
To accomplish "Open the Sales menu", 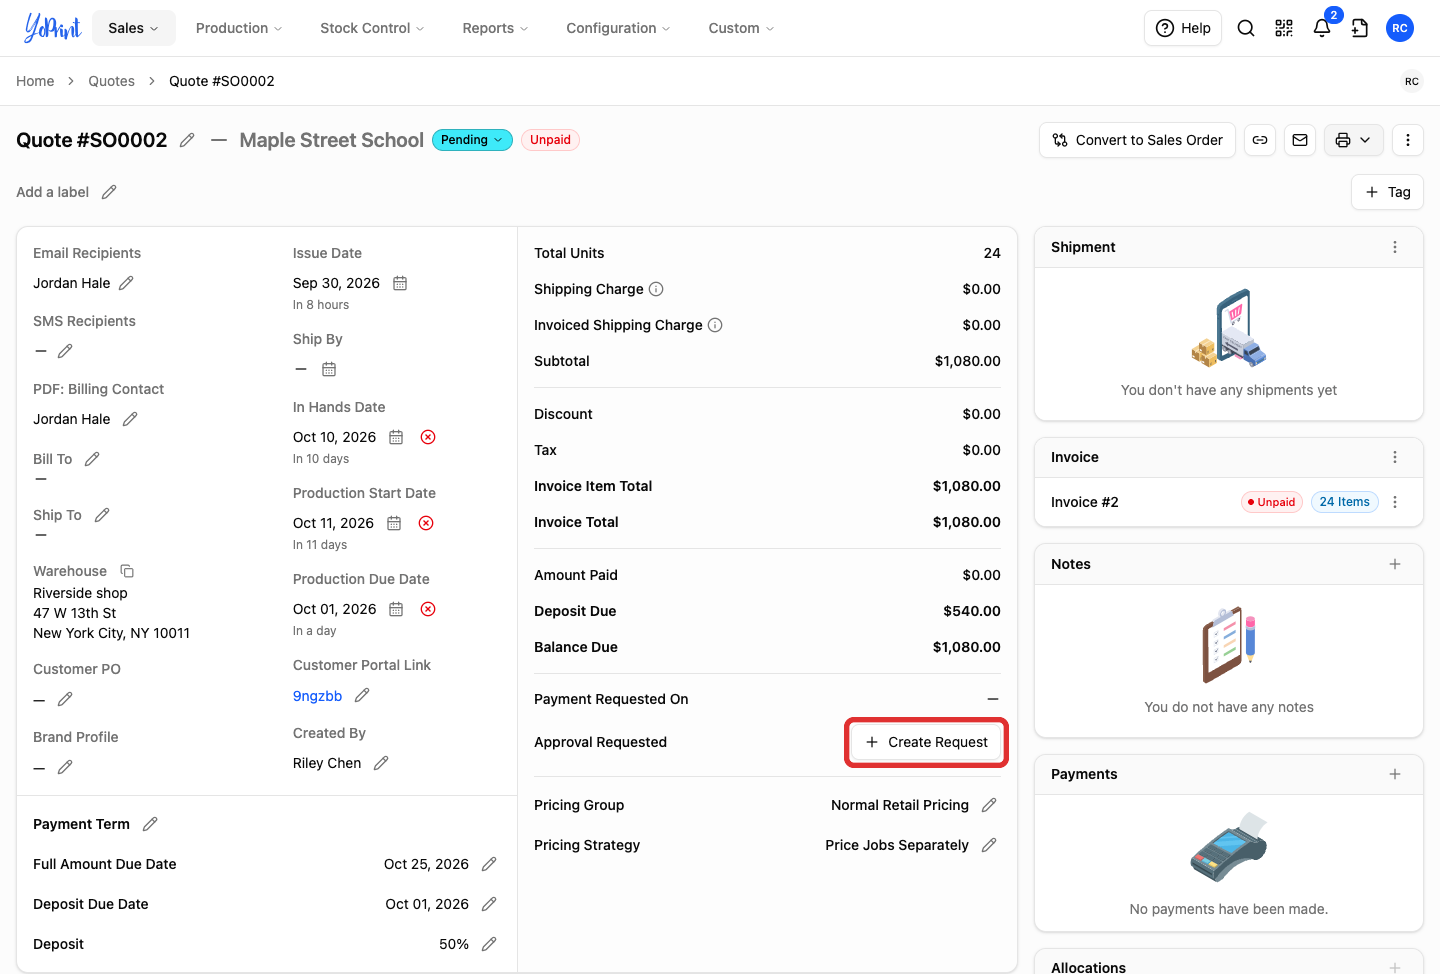I will click(x=134, y=28).
